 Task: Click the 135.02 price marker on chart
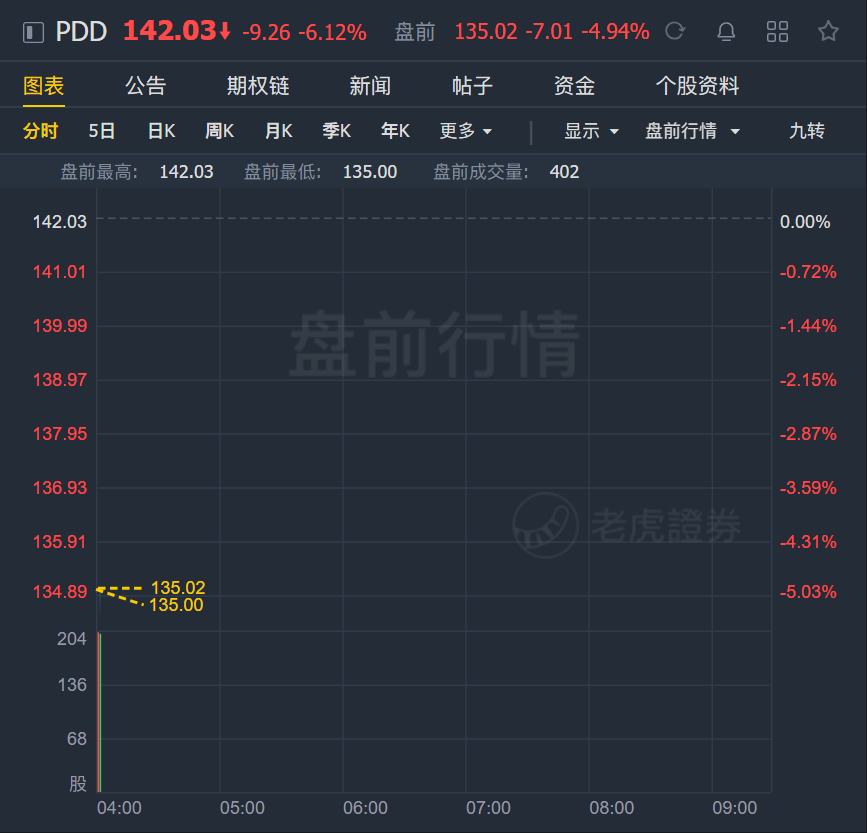tap(178, 587)
